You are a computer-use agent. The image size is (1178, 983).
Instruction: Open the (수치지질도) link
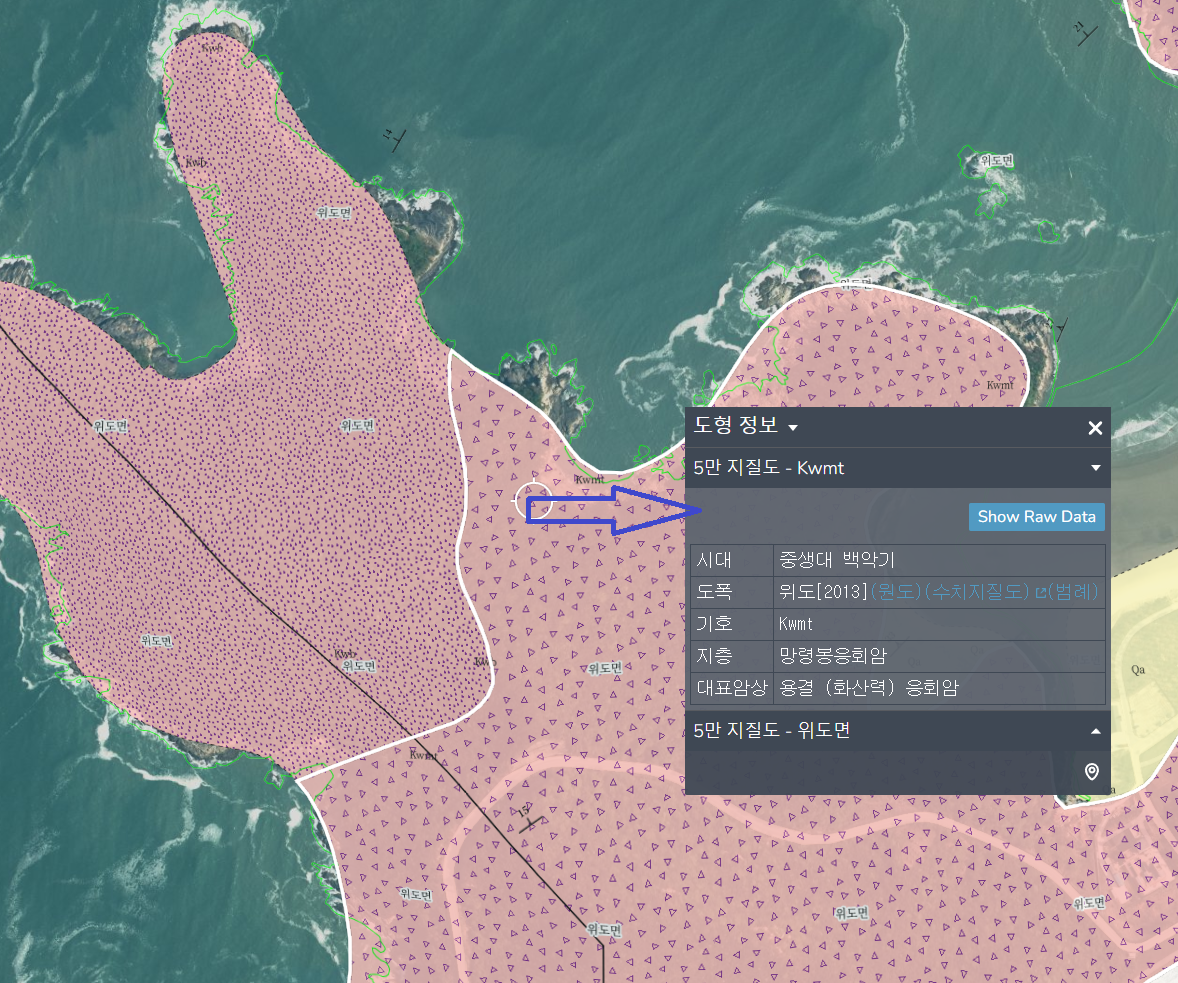[x=977, y=591]
